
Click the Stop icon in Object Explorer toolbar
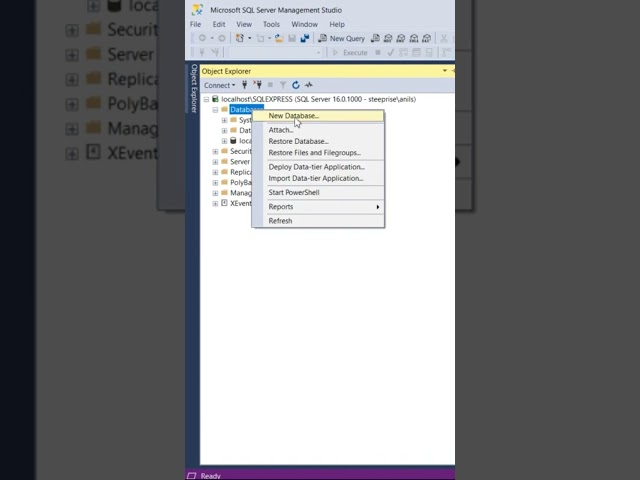[x=270, y=85]
